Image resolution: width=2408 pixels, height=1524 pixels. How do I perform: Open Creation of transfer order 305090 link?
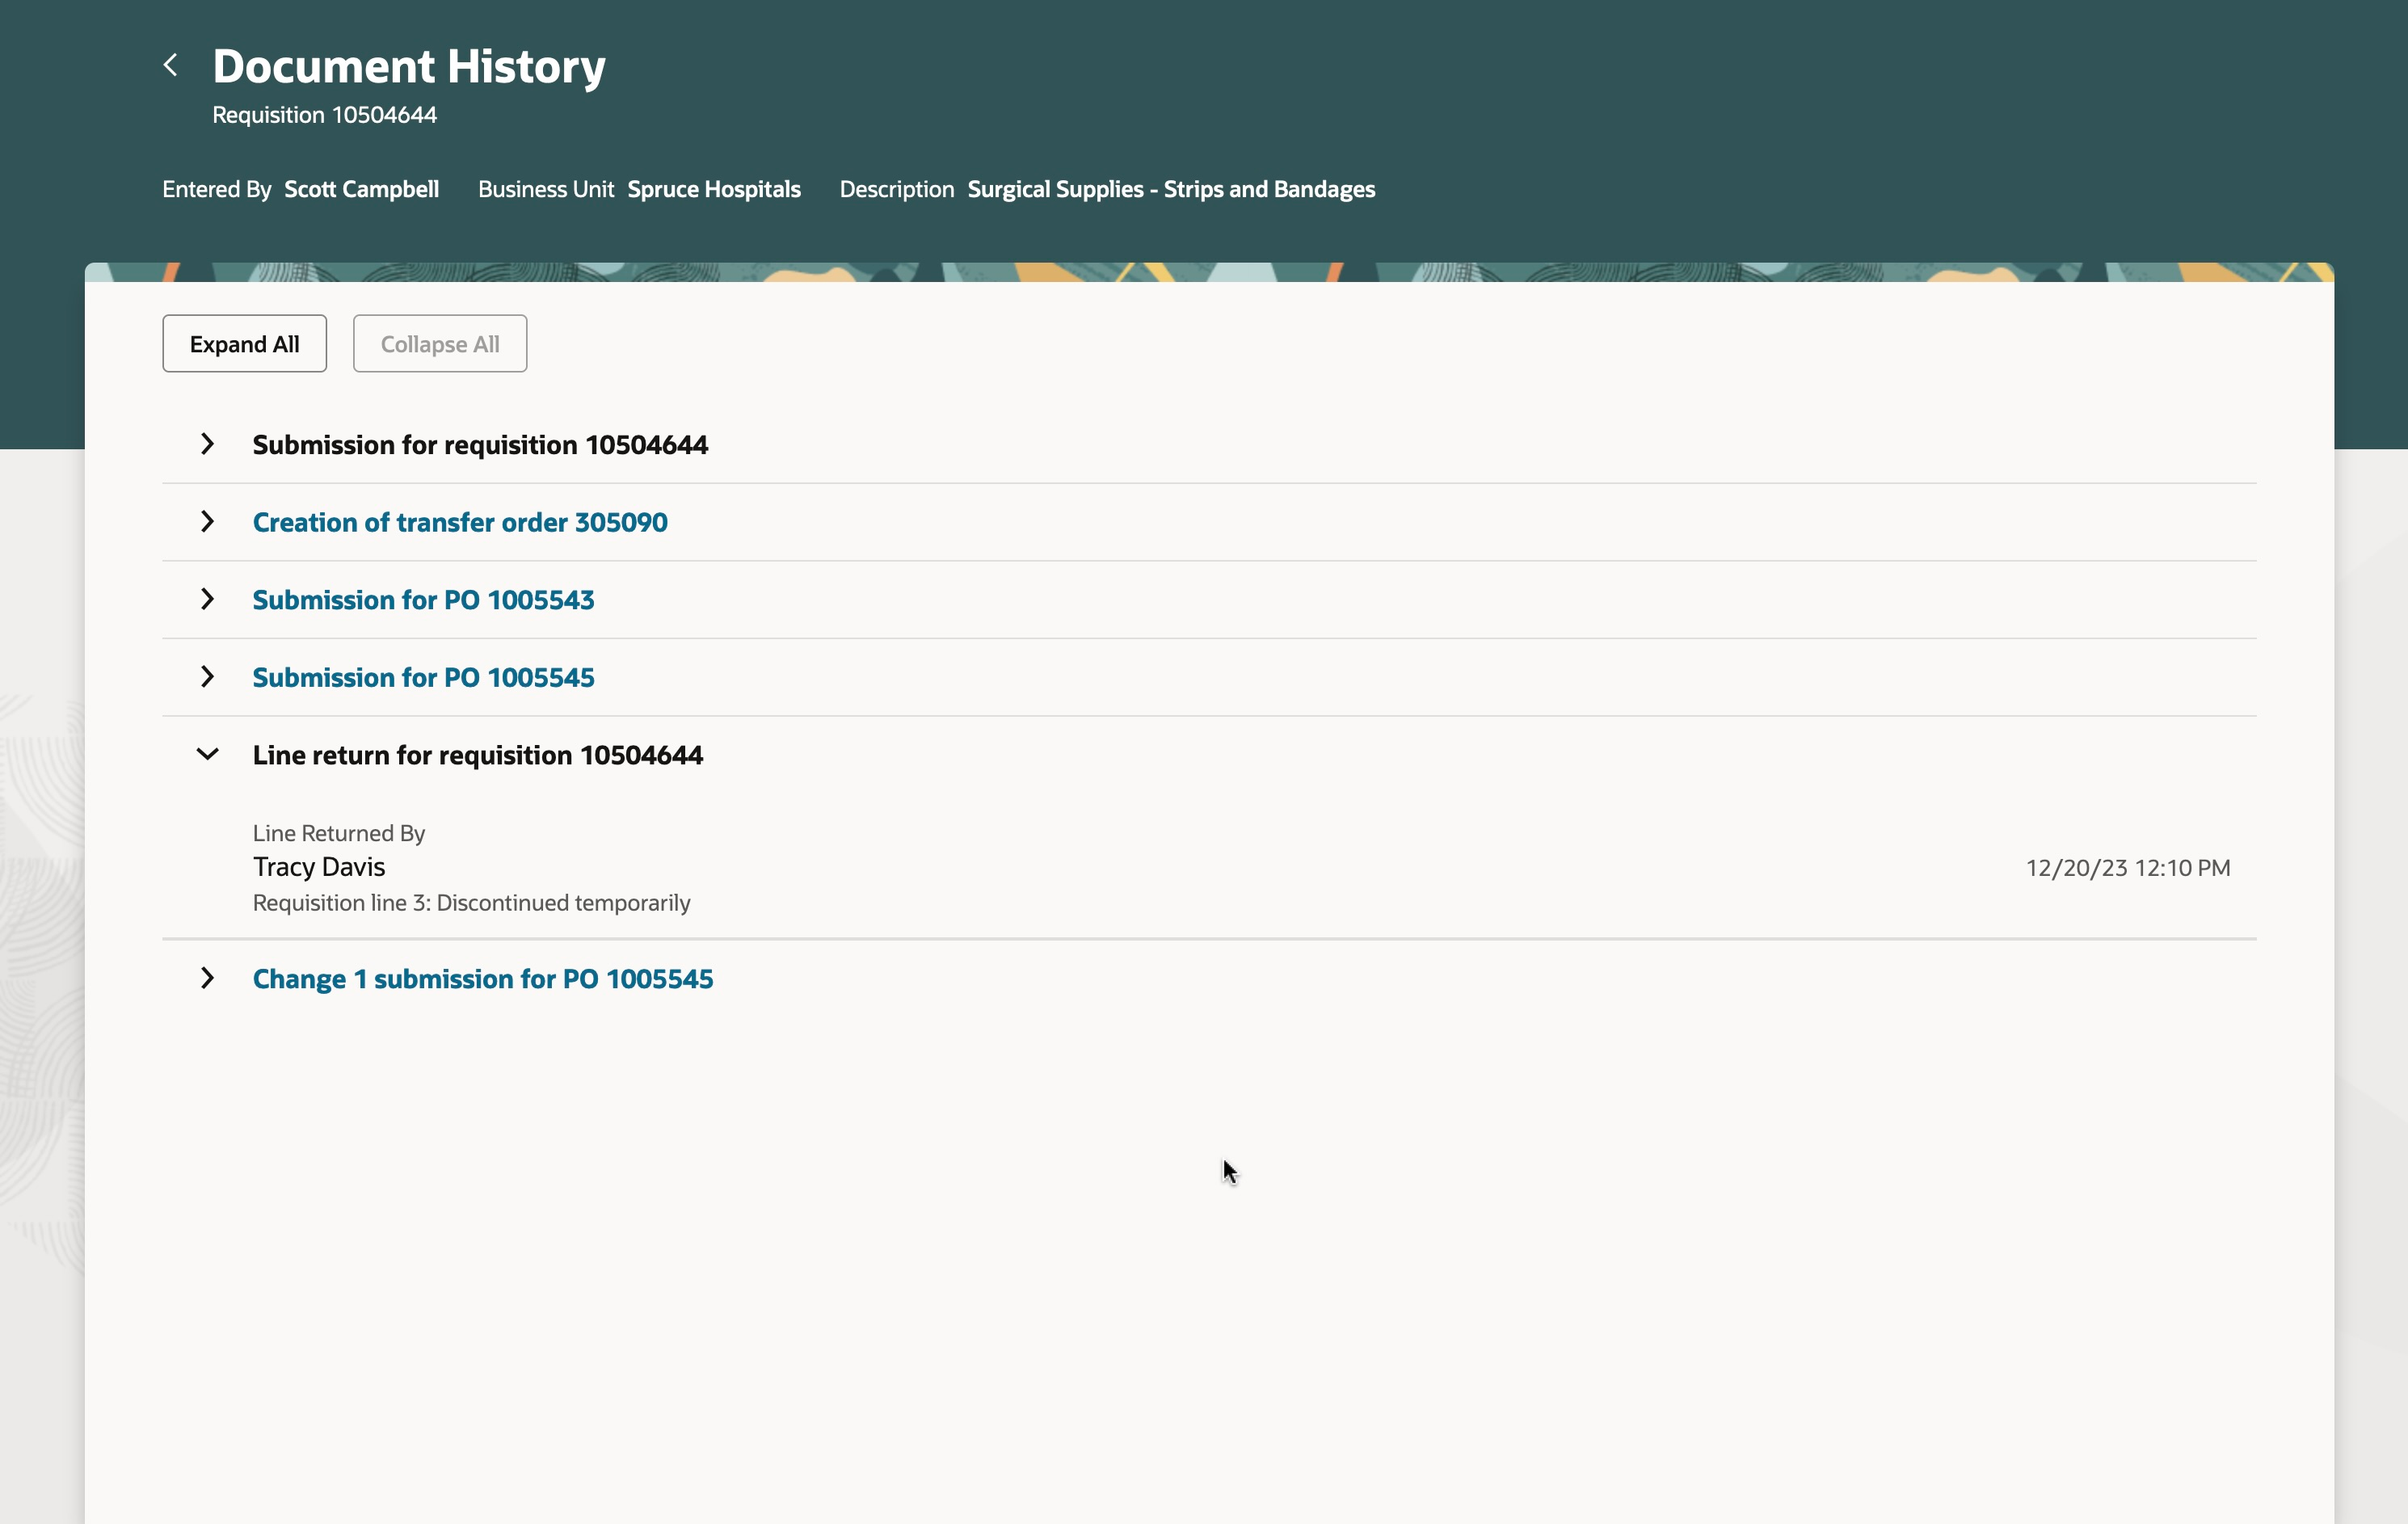pyautogui.click(x=459, y=522)
